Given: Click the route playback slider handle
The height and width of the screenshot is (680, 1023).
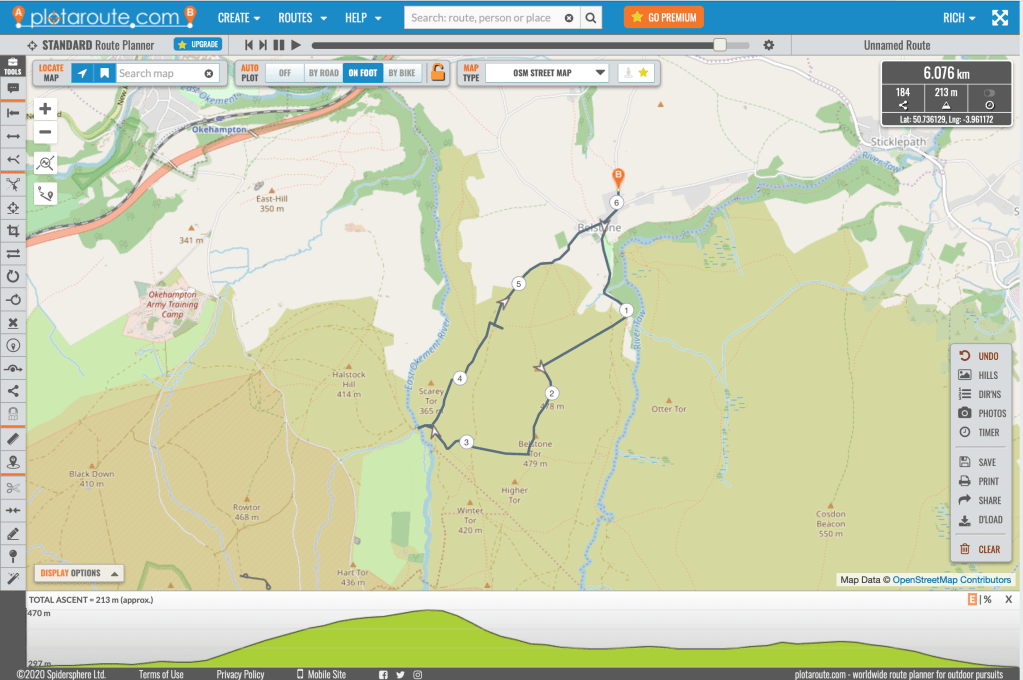Looking at the screenshot, I should (x=719, y=45).
